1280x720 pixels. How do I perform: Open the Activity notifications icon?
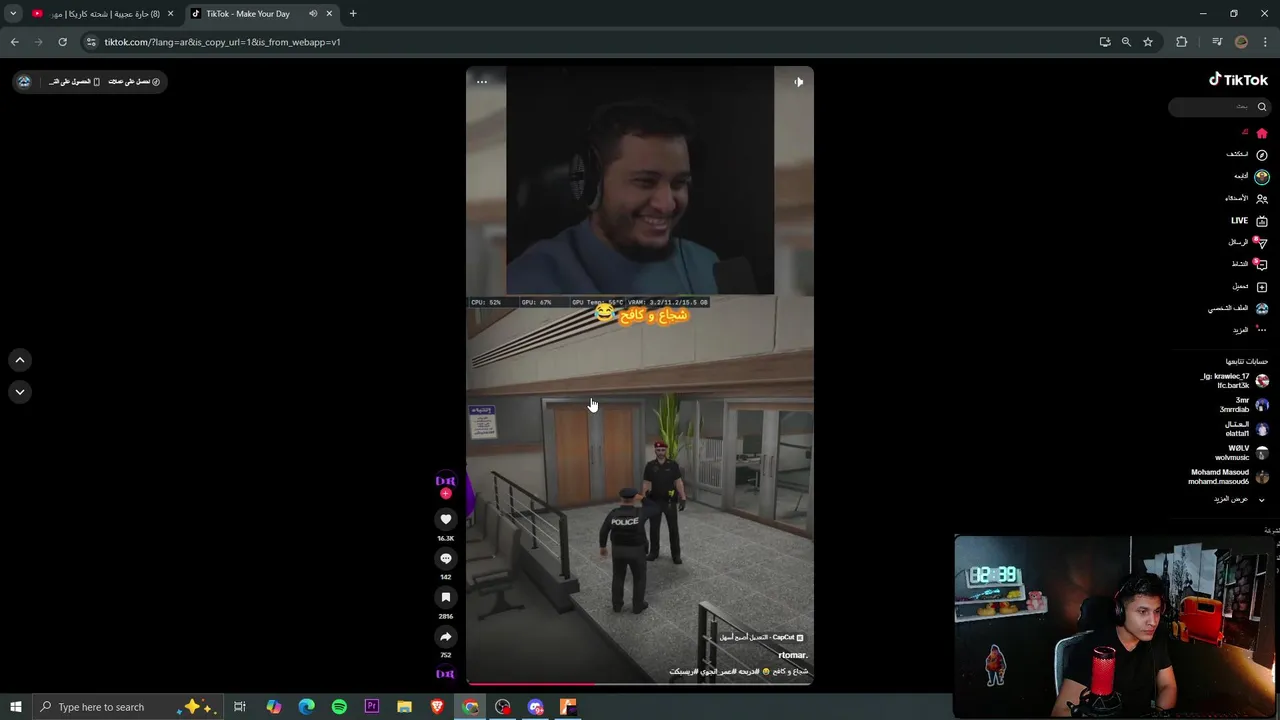point(1262,264)
